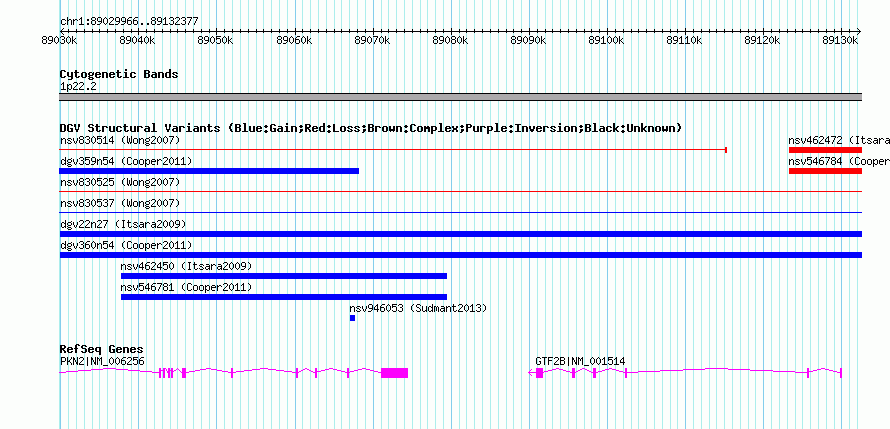Screen dimensions: 890x429
Task: Select the large PKN2 terminal exon block
Action: pyautogui.click(x=394, y=373)
